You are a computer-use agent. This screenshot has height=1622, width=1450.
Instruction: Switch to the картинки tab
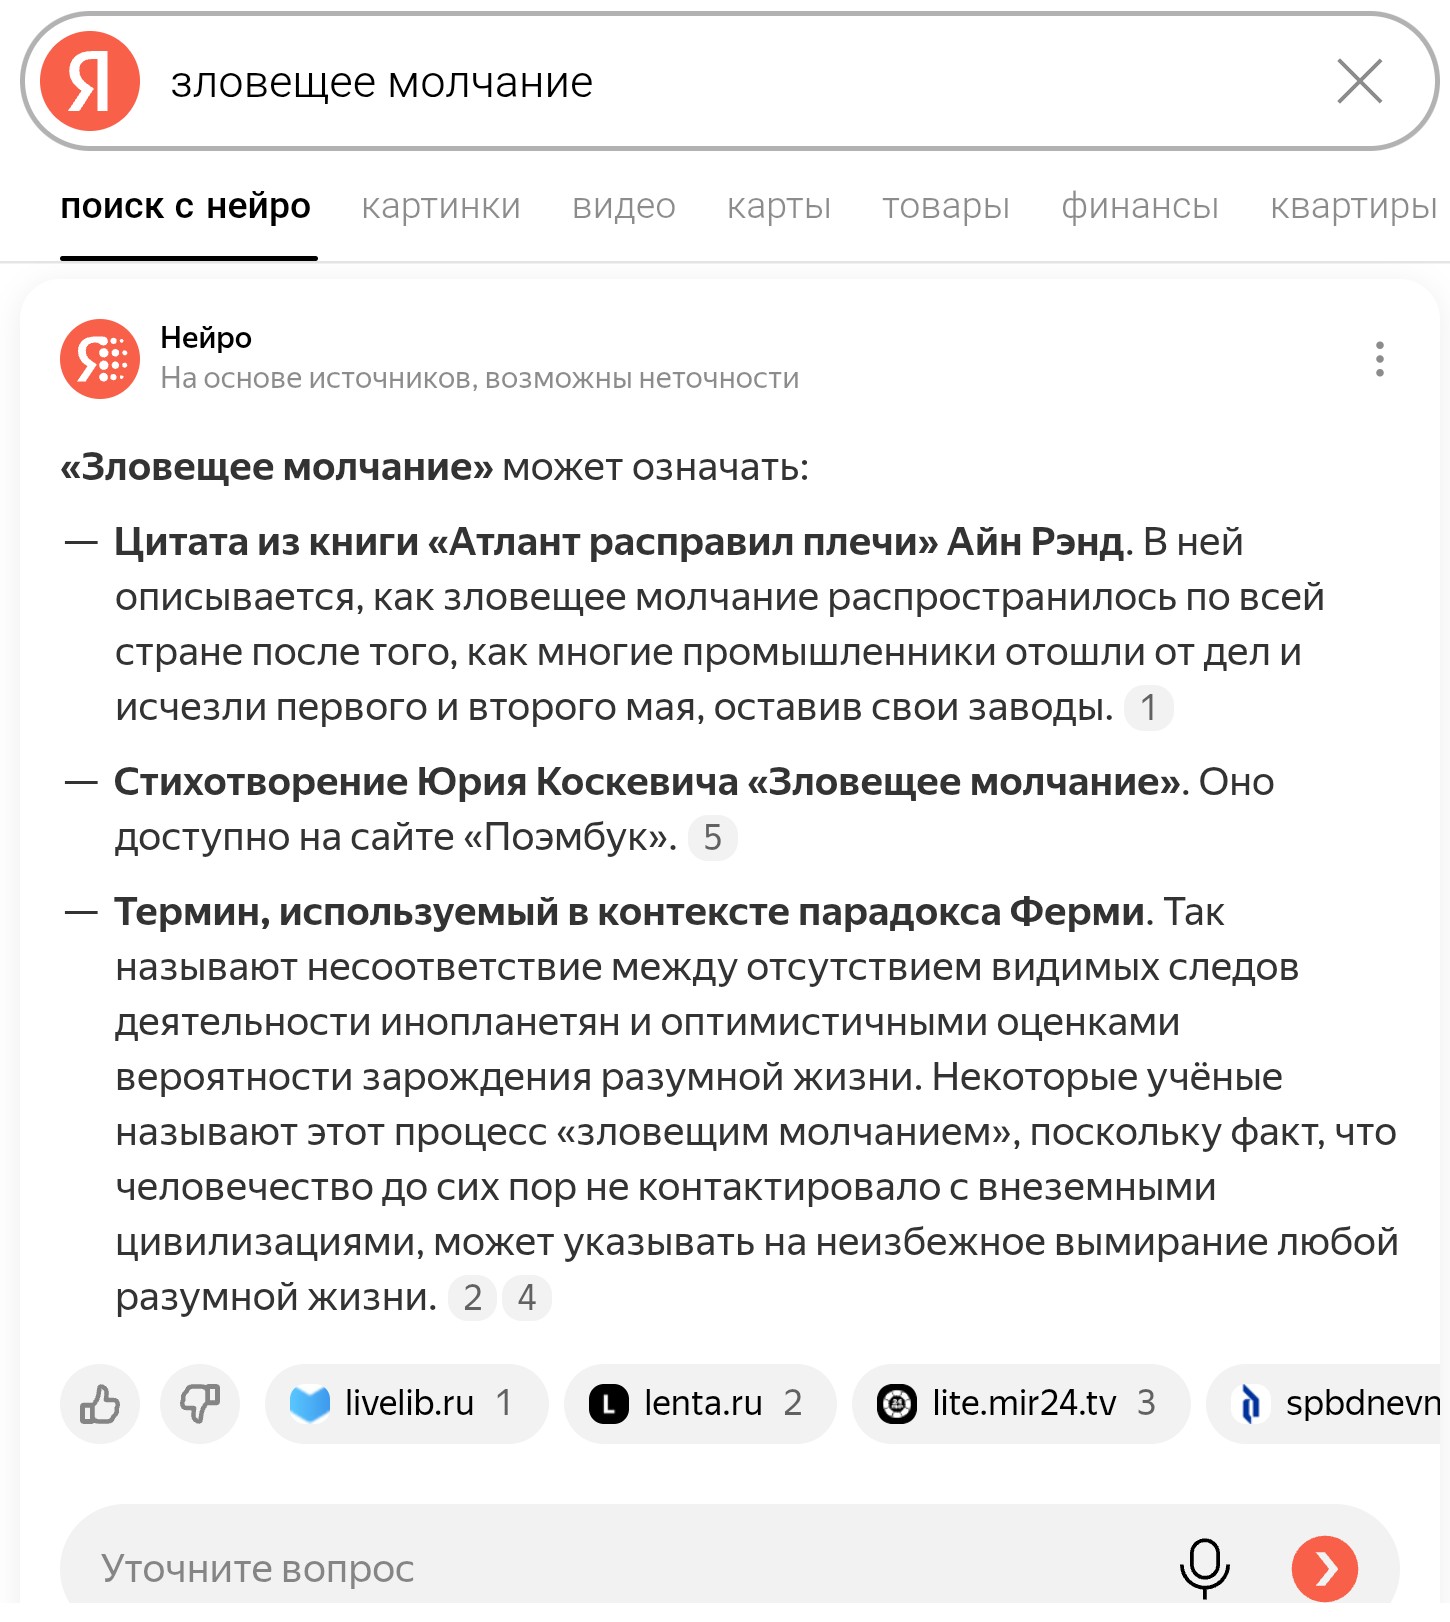click(x=441, y=206)
